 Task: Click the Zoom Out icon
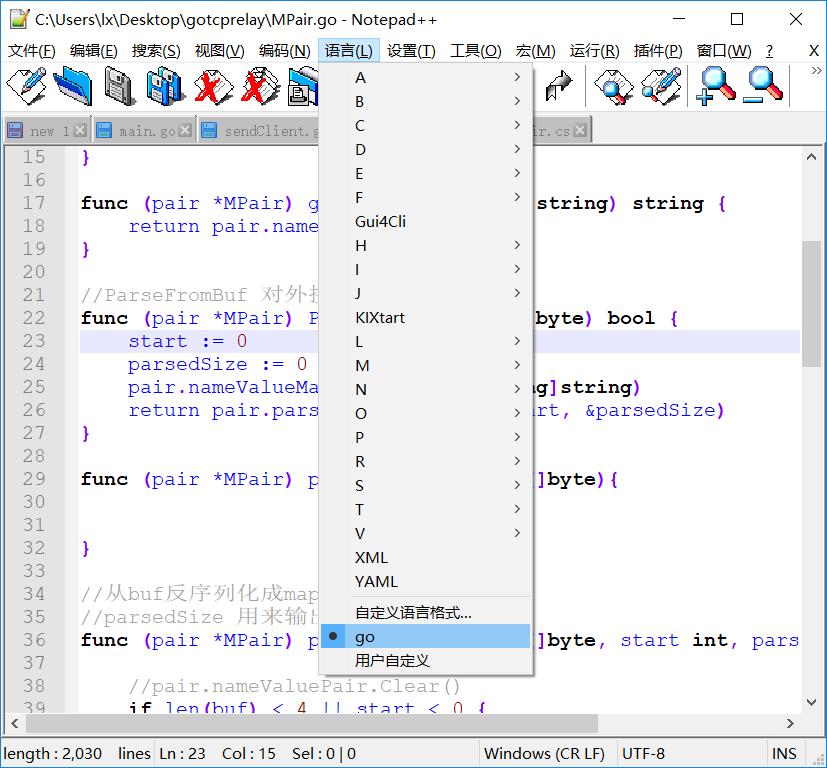pyautogui.click(x=763, y=86)
